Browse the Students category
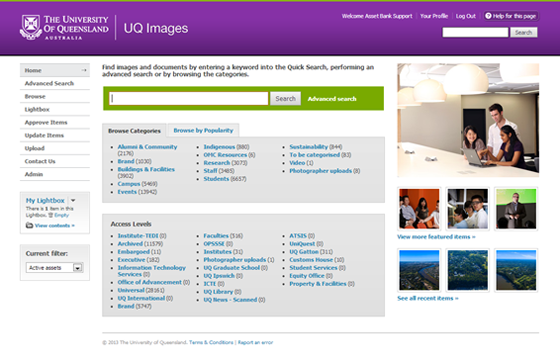The image size is (560, 363). [x=216, y=179]
